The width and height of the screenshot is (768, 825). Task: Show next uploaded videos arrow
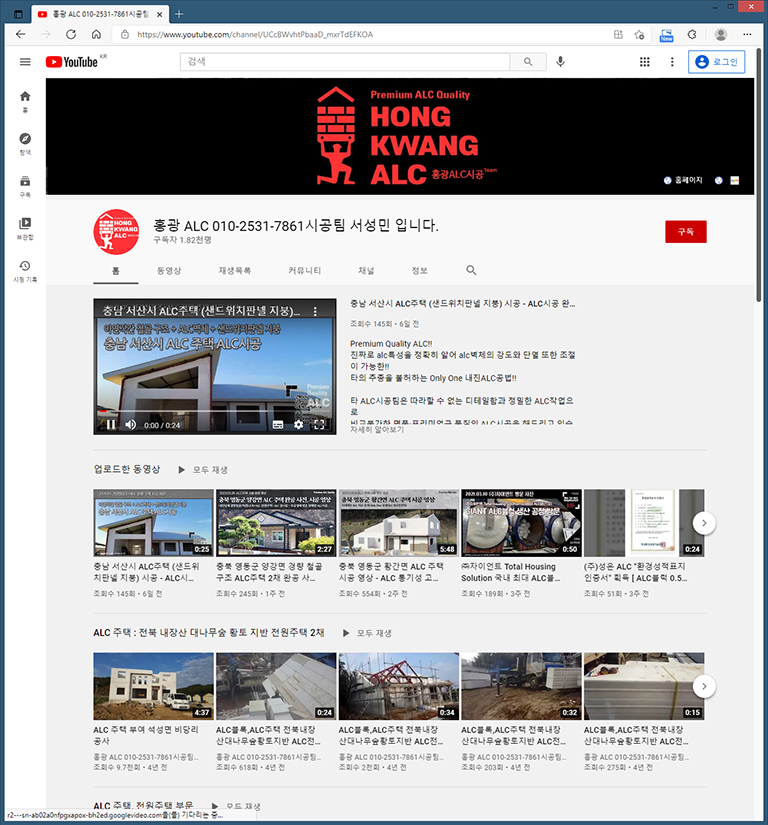704,523
